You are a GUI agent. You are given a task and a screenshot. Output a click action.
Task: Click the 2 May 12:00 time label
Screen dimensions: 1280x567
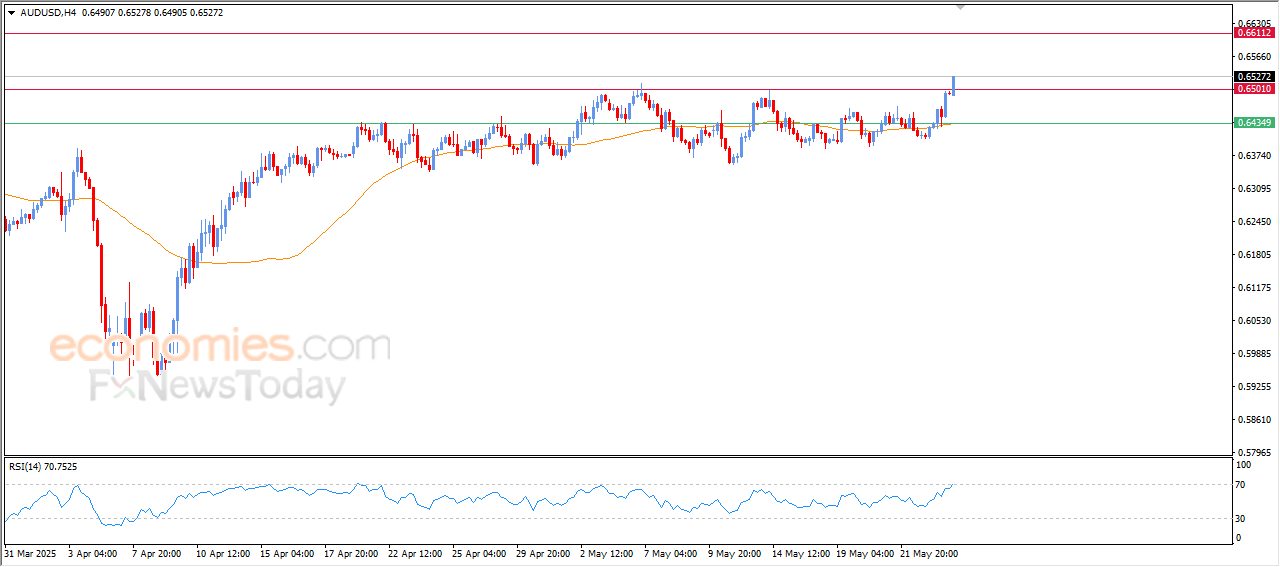click(607, 552)
